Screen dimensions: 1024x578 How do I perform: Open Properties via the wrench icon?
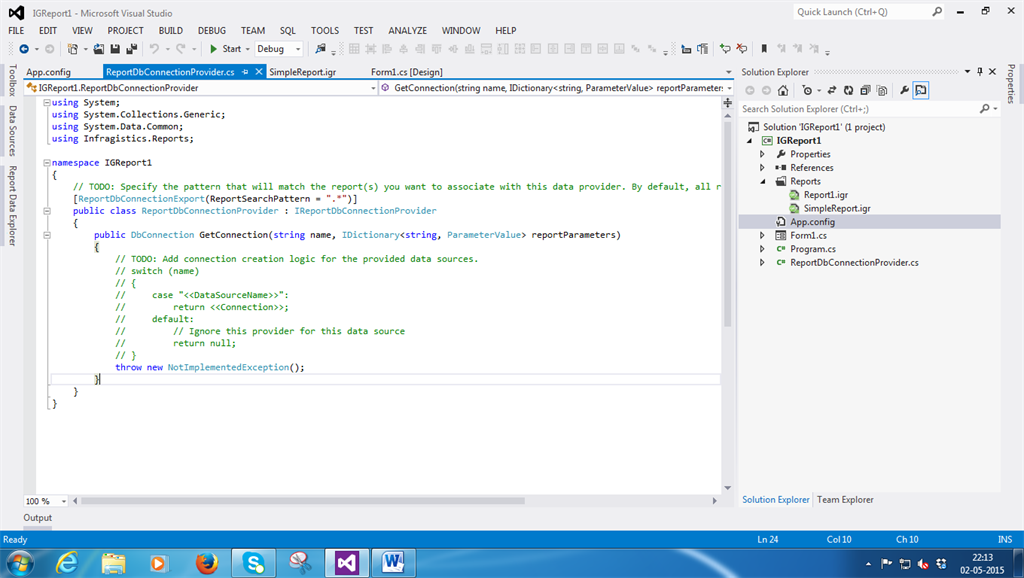(904, 91)
